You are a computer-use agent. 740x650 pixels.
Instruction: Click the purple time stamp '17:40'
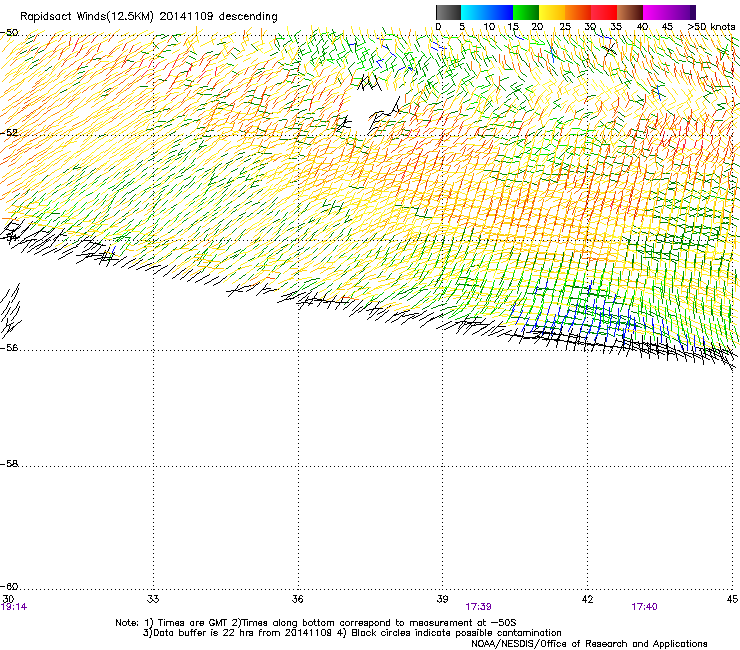pyautogui.click(x=644, y=607)
